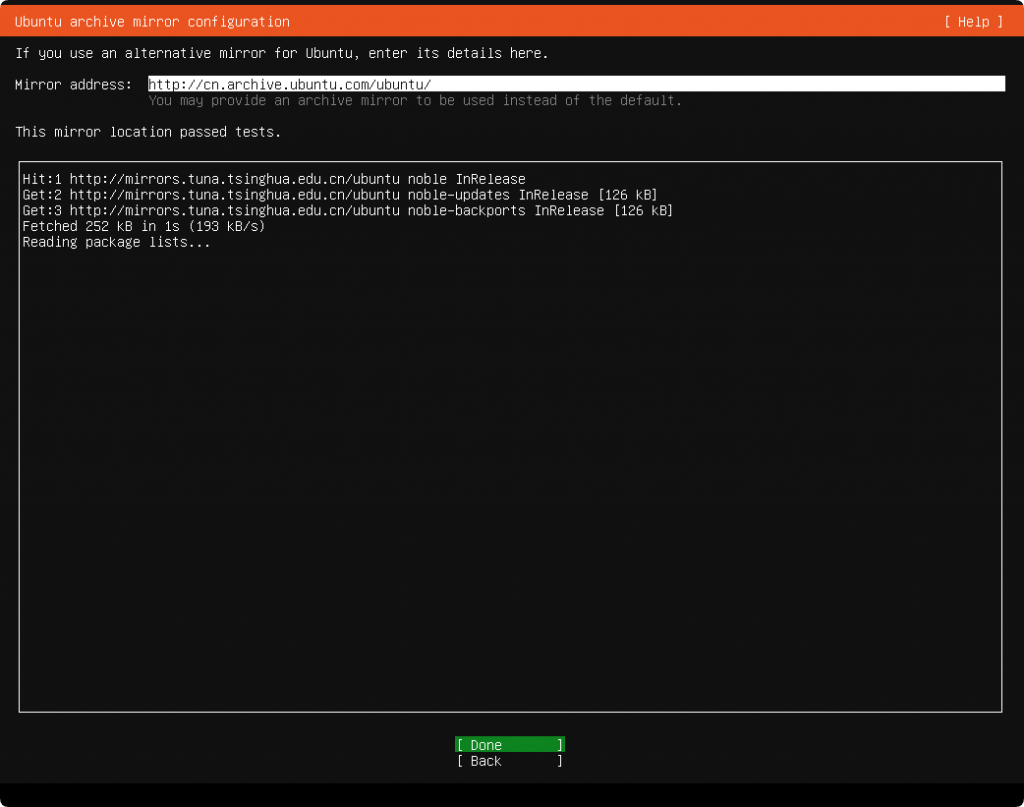Click 'This mirror location passed tests.' message
1024x807 pixels.
pos(148,132)
